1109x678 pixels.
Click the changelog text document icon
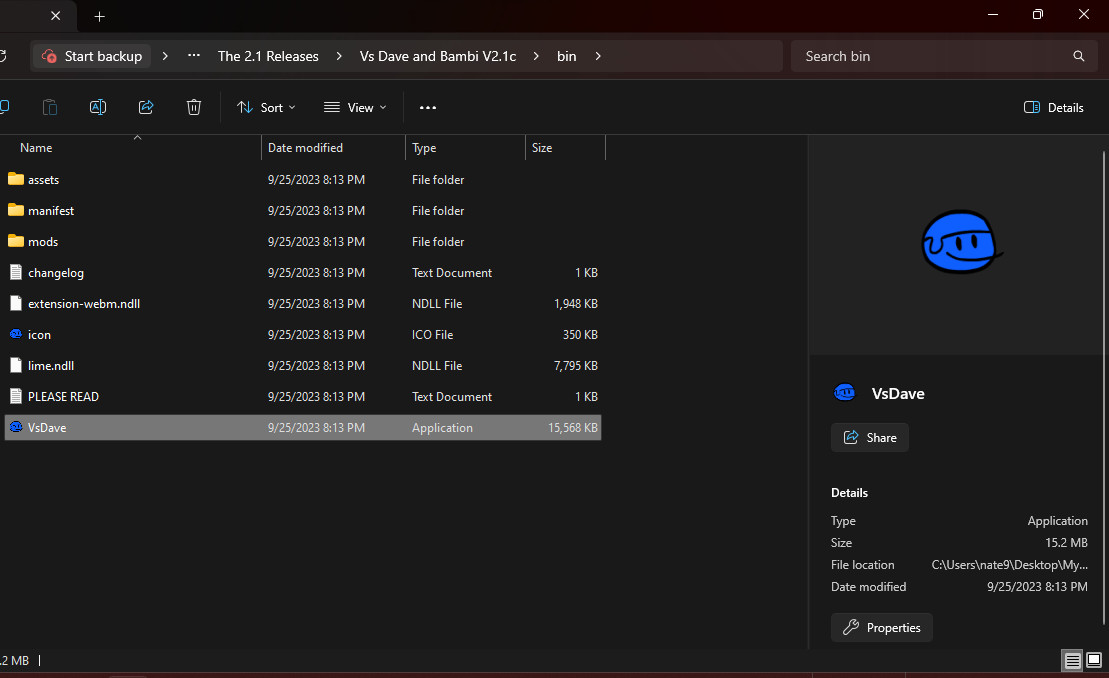(x=16, y=272)
